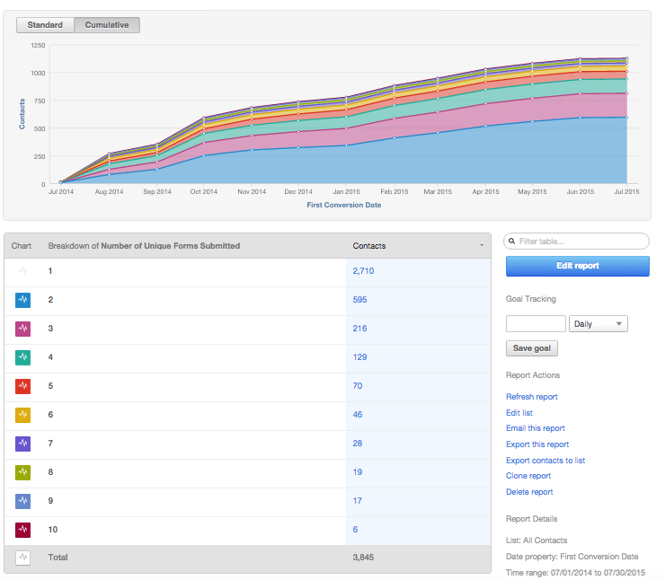665x580 pixels.
Task: Toggle the light blue chart icon for row 9
Action: (x=22, y=500)
